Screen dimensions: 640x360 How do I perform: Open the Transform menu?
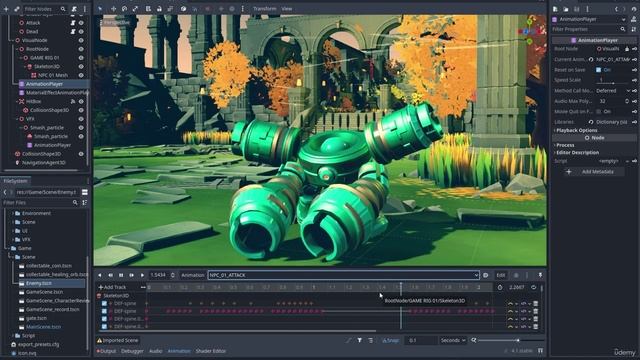coord(264,9)
